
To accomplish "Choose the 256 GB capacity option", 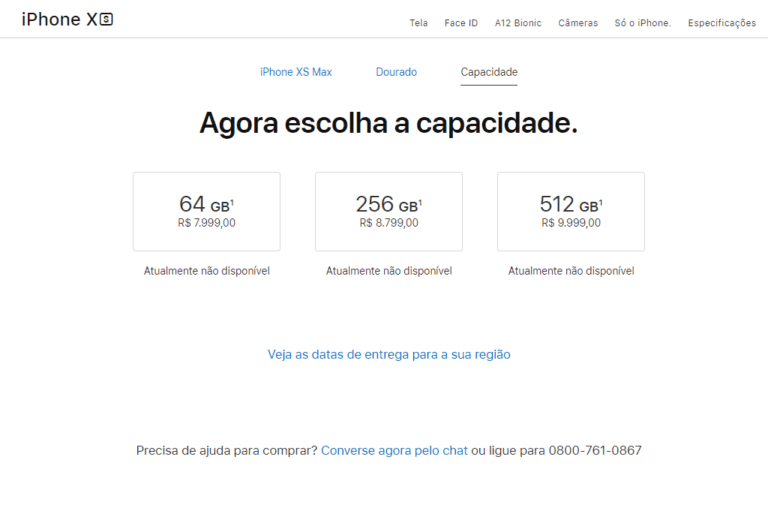I will [x=388, y=211].
